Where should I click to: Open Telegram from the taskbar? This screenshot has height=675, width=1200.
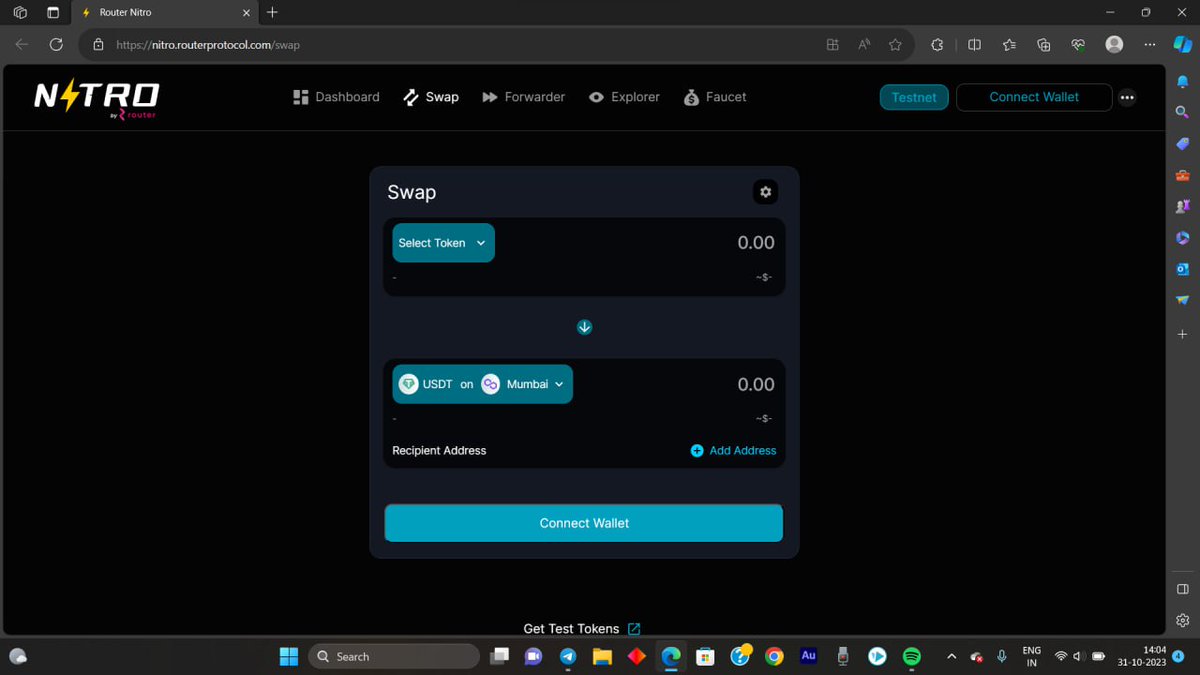point(568,657)
